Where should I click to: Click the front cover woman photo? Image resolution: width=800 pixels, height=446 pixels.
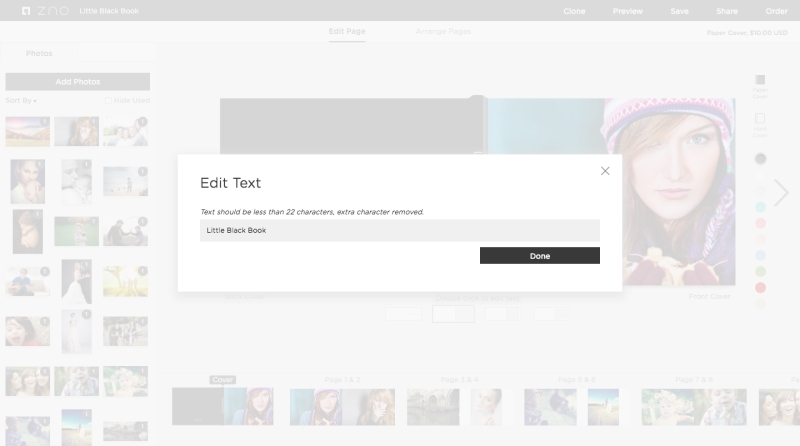[x=679, y=191]
